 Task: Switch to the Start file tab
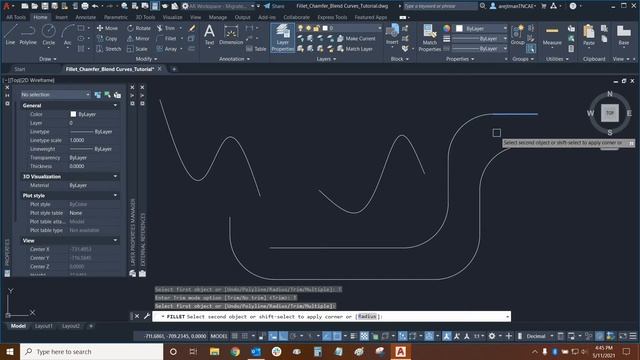click(x=20, y=69)
